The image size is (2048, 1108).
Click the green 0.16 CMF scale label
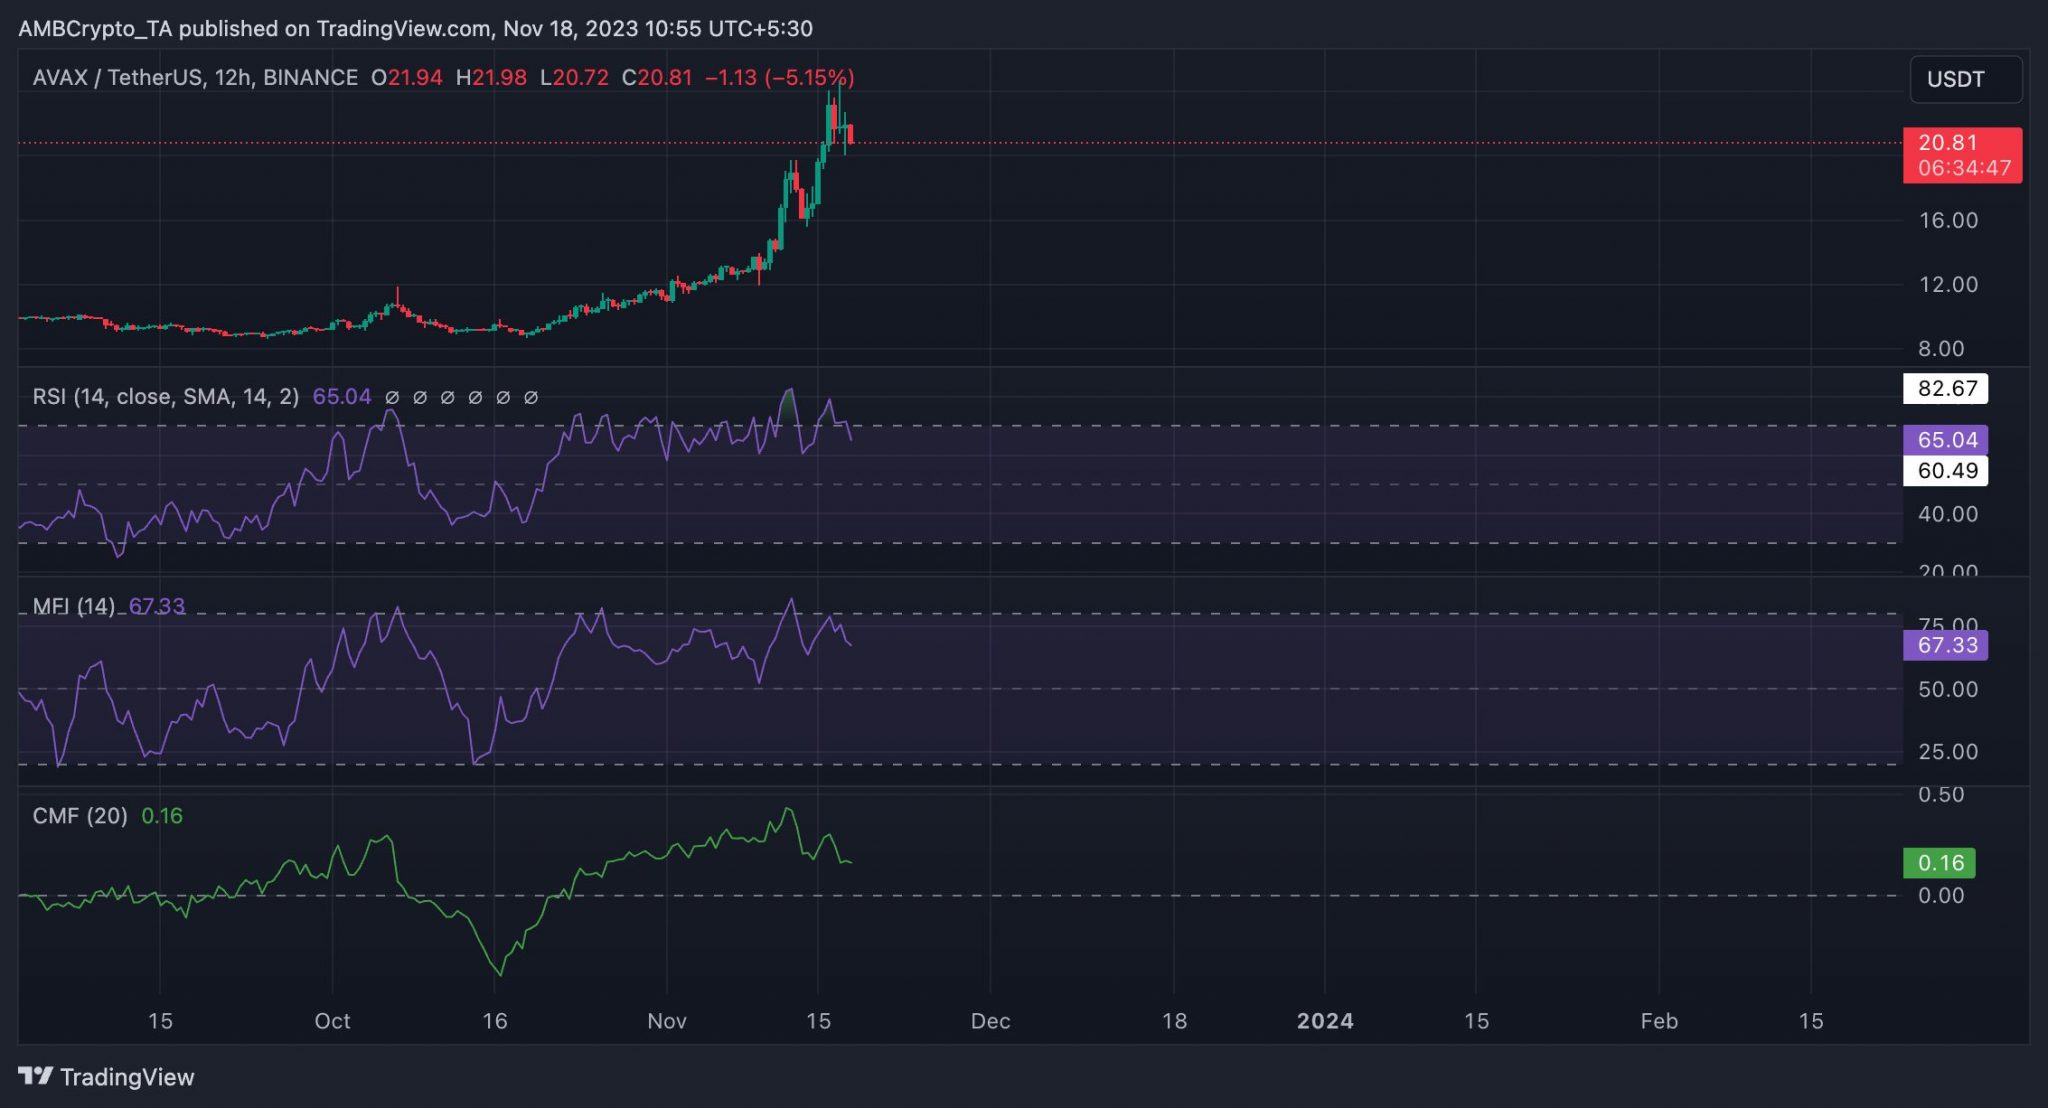click(1940, 863)
